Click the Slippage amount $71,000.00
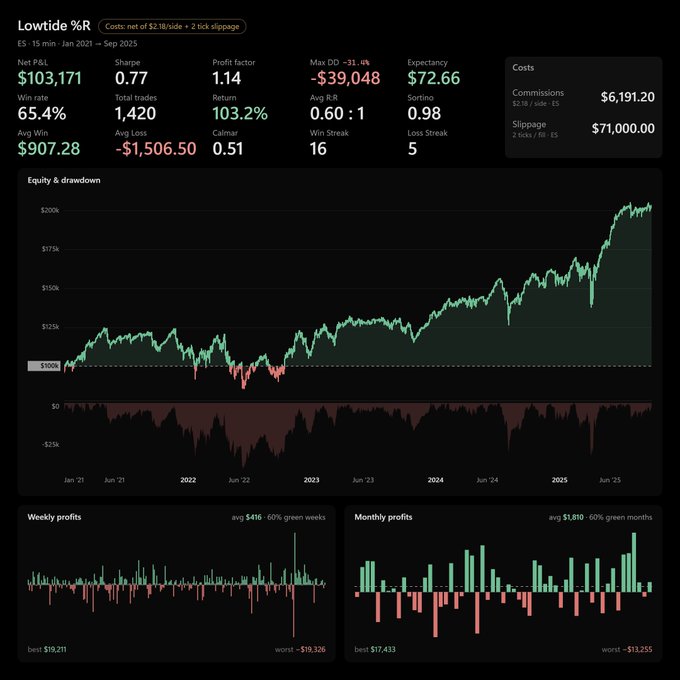 [623, 128]
